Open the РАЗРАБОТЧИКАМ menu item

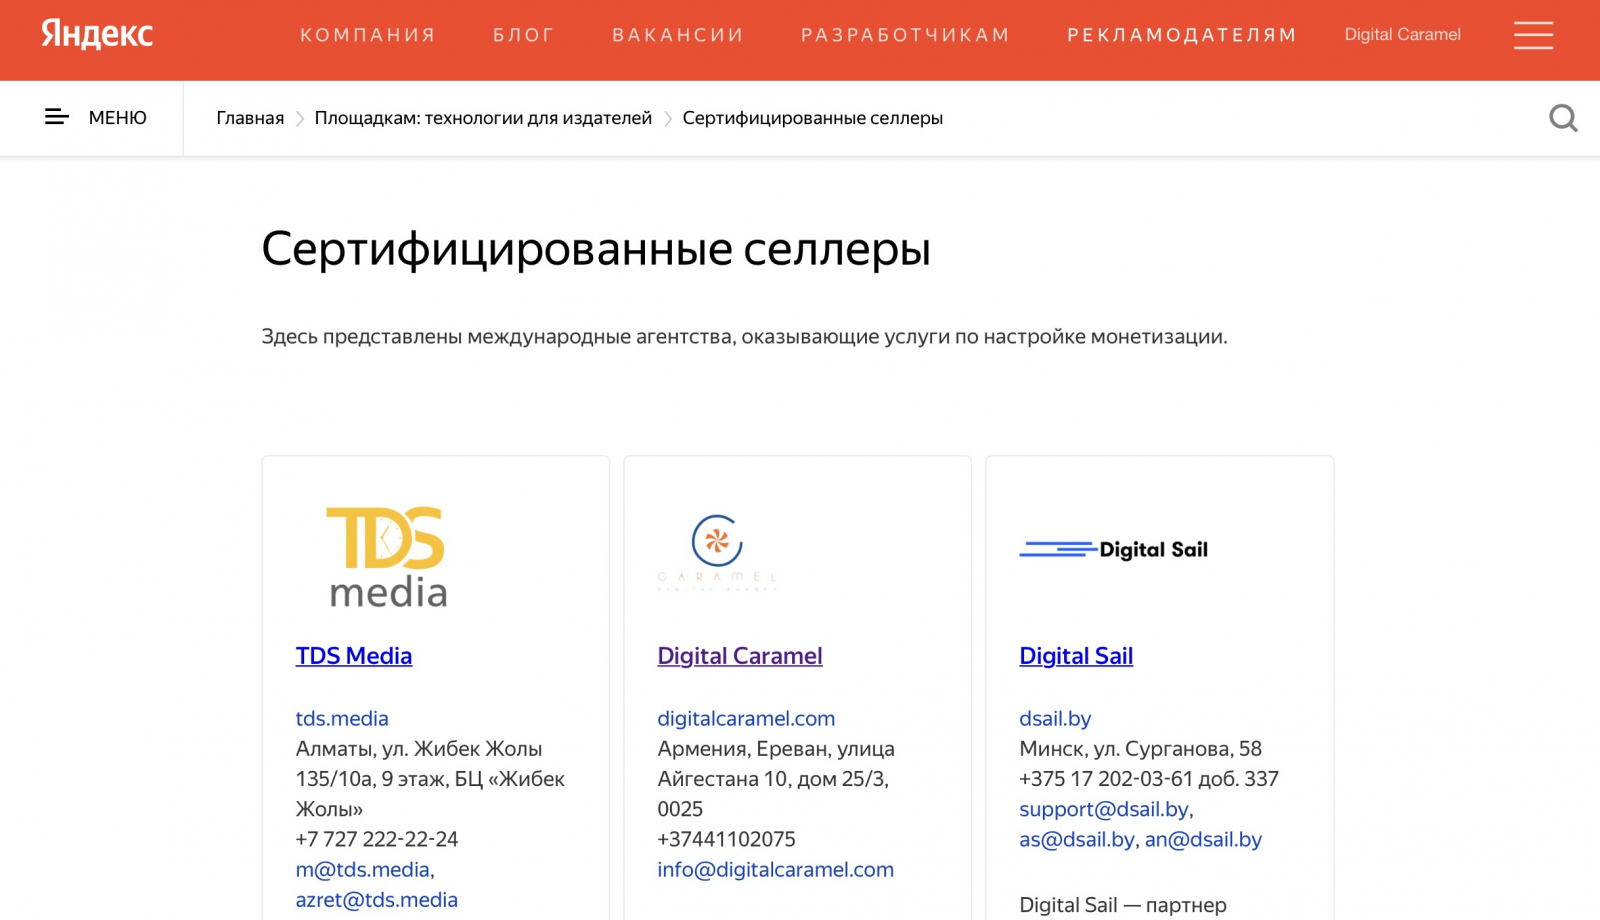[905, 35]
